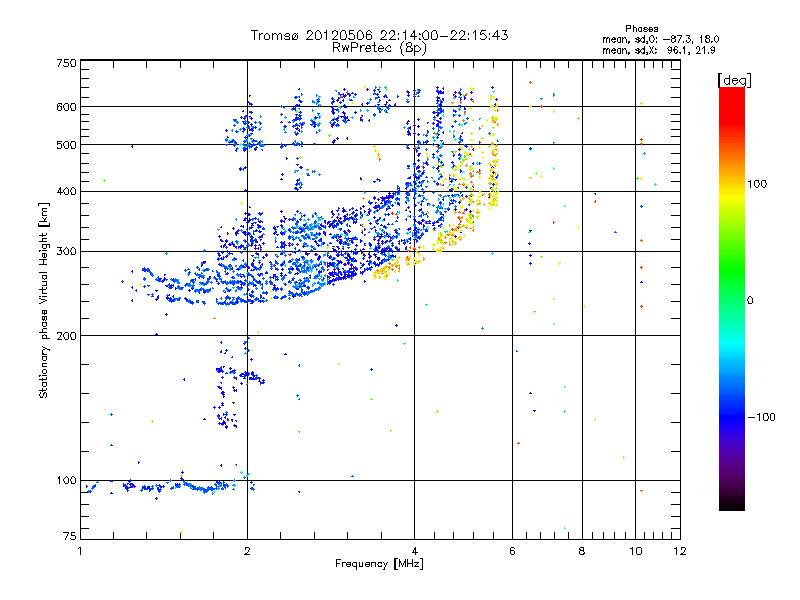Click the x-axis tick label '2'
Viewport: 800px width, 600px height.
coord(247,551)
